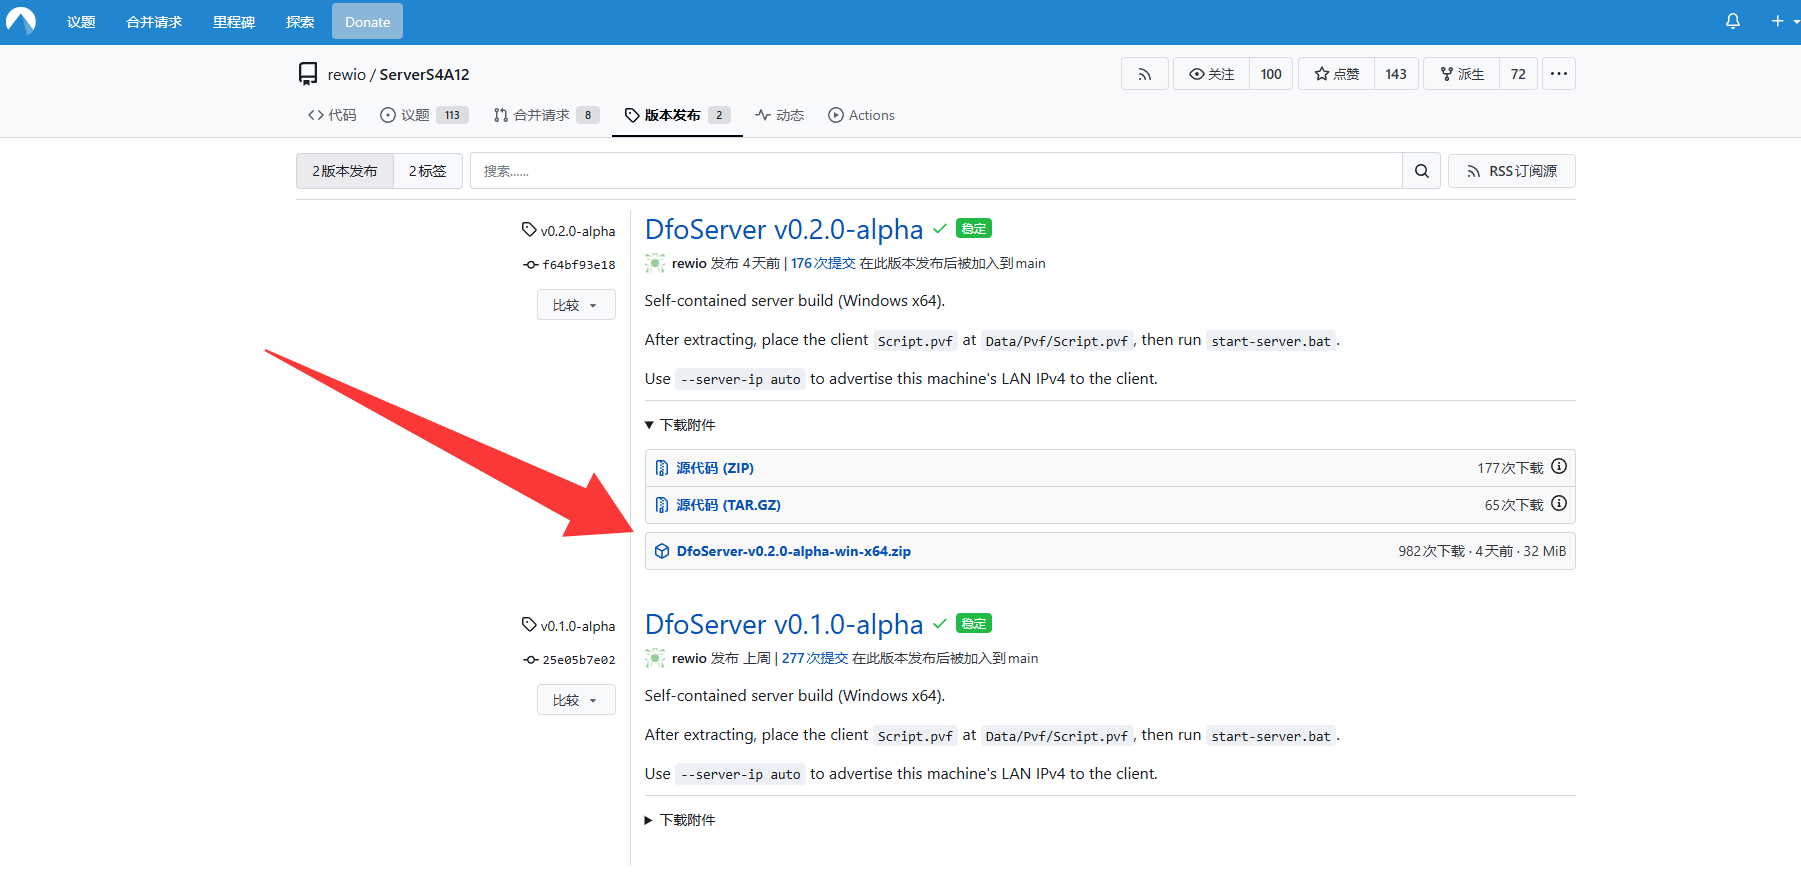This screenshot has width=1801, height=892.
Task: Open the notifications bell icon
Action: pyautogui.click(x=1733, y=21)
